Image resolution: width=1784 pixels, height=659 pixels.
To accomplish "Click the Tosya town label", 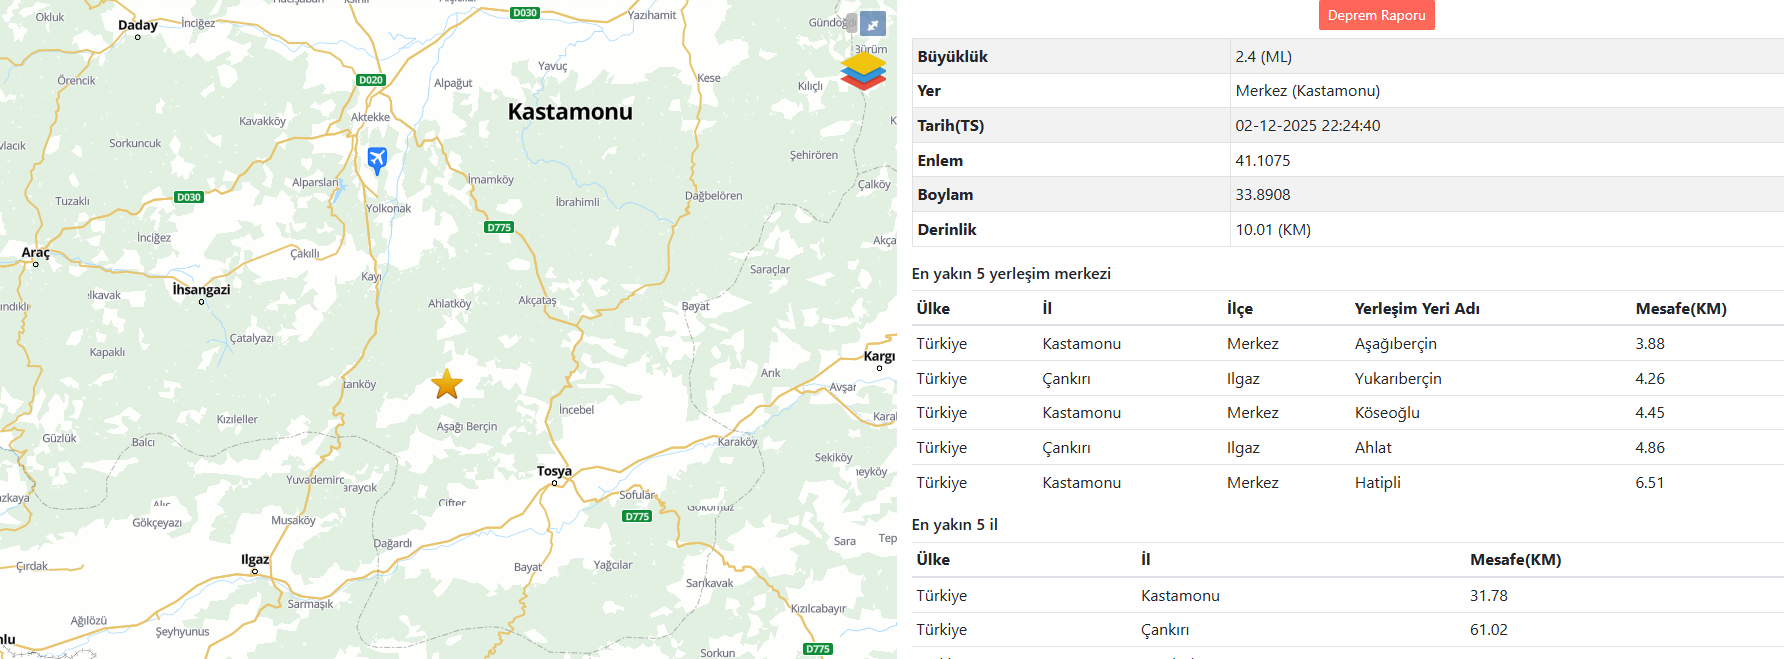I will (554, 471).
